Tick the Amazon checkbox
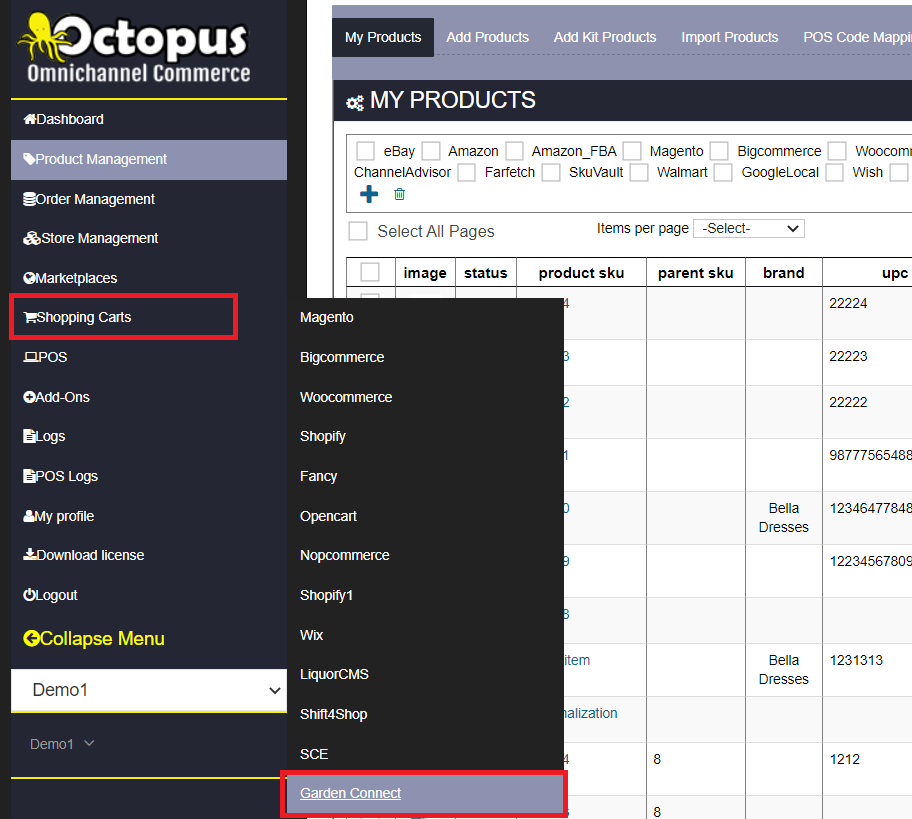 tap(431, 151)
